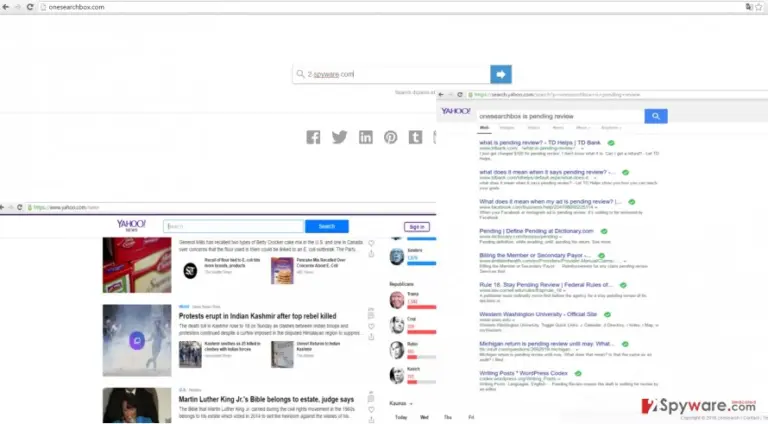This screenshot has height=424, width=768.
Task: Click the Yahoo logo in search results
Action: click(x=456, y=111)
